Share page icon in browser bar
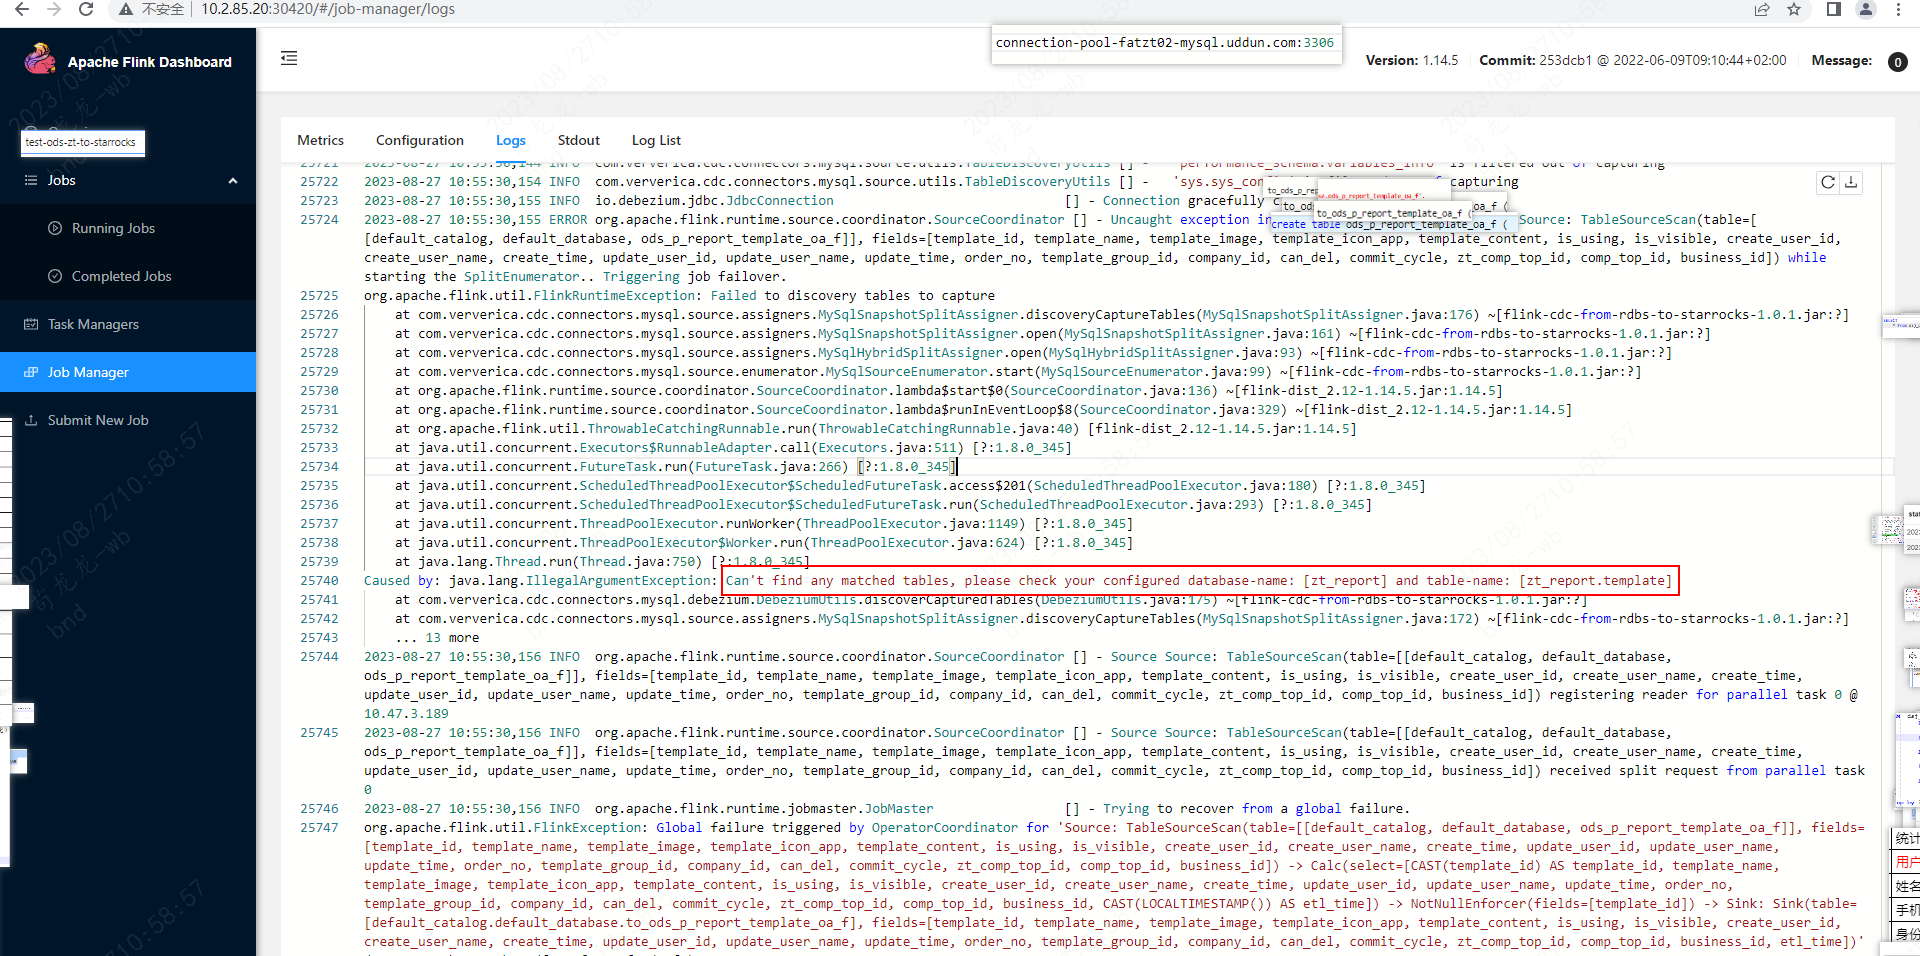The image size is (1920, 956). point(1762,9)
